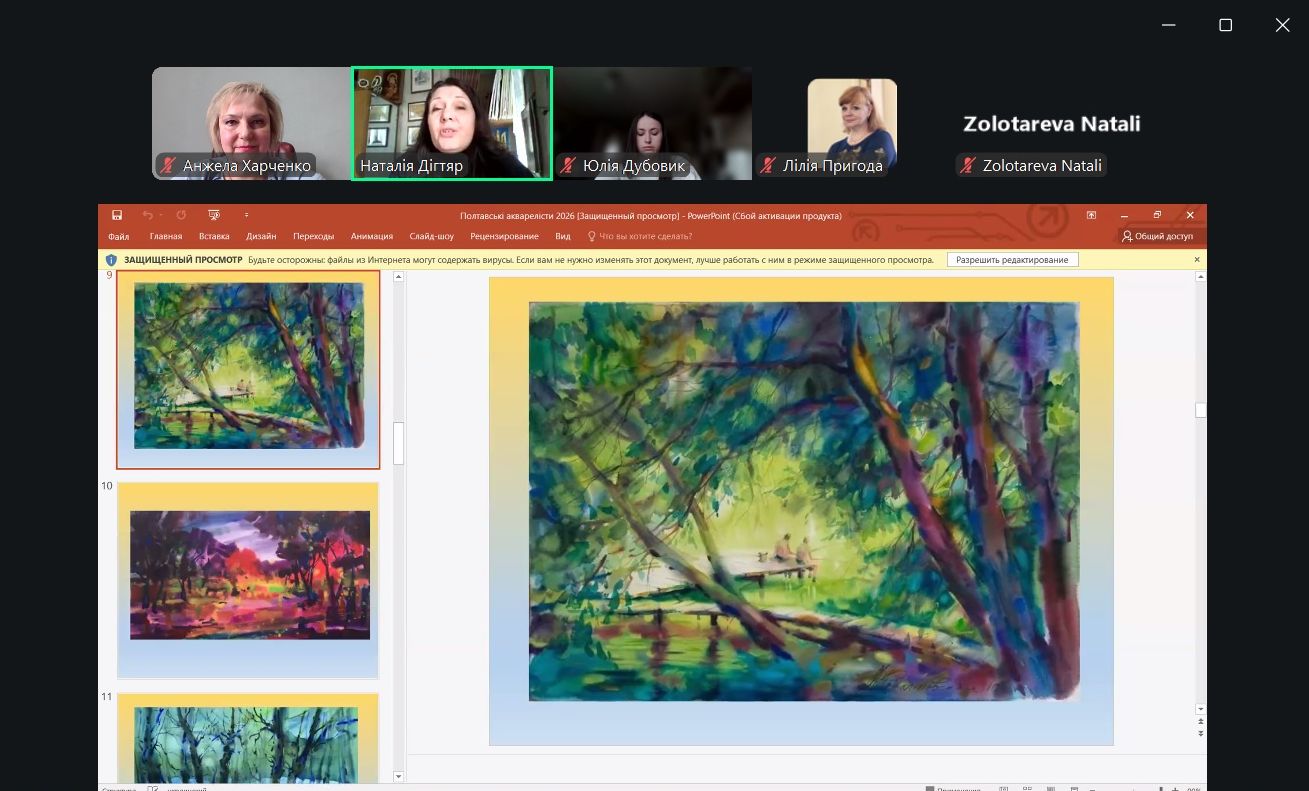Select Юлія Дубовик's video tile
This screenshot has height=791, width=1309.
coord(653,123)
